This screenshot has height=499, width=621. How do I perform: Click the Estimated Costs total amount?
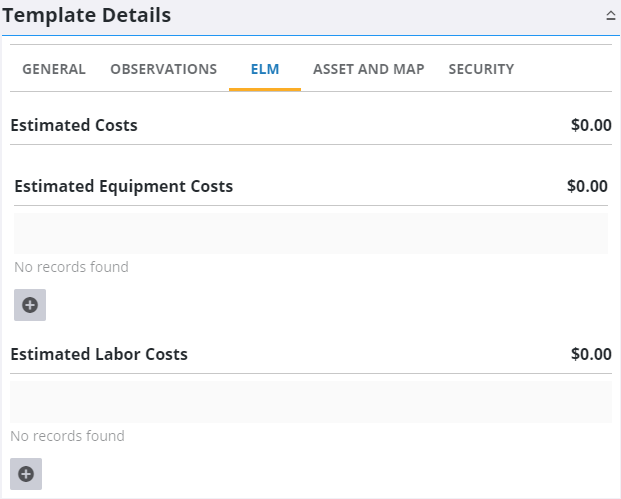(590, 126)
